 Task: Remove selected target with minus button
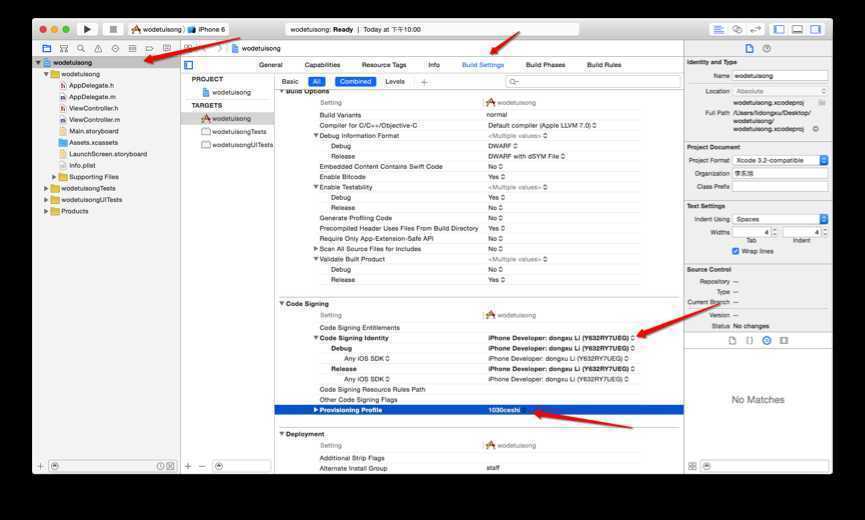coord(202,467)
